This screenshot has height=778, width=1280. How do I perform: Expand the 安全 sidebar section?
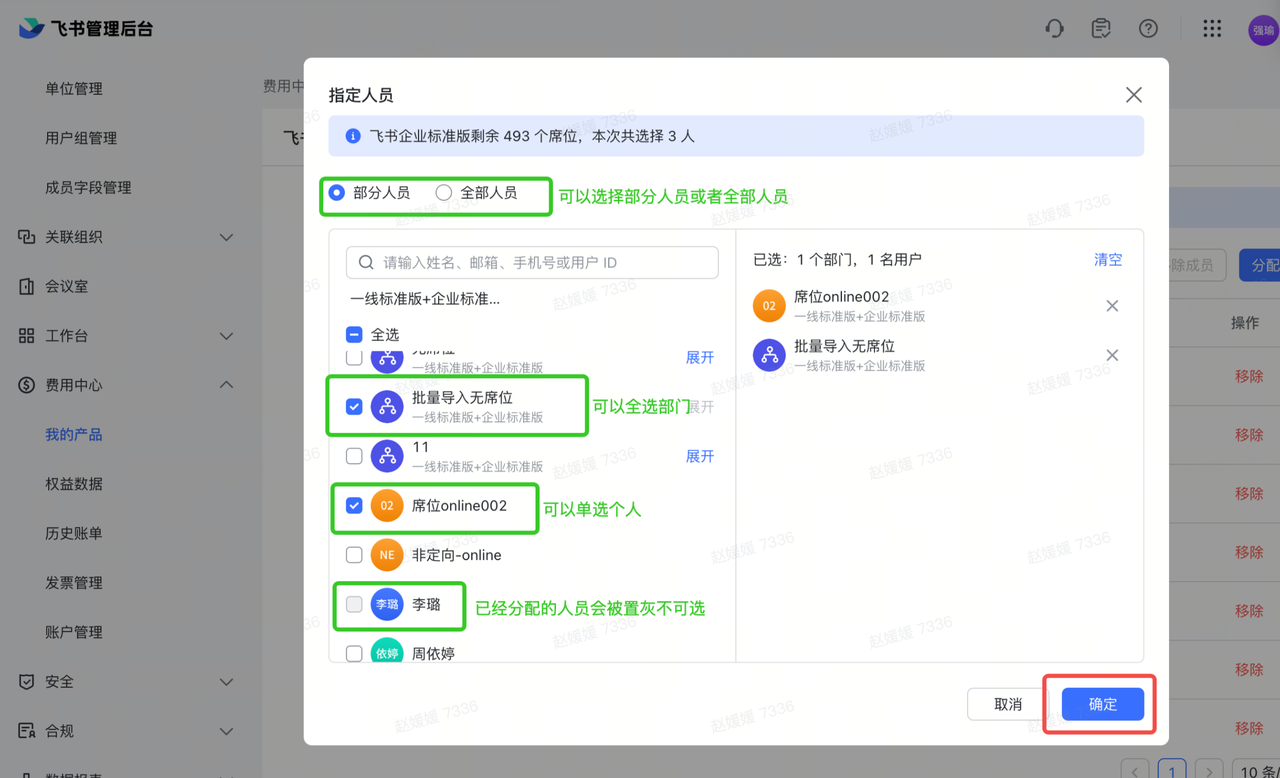pos(226,681)
